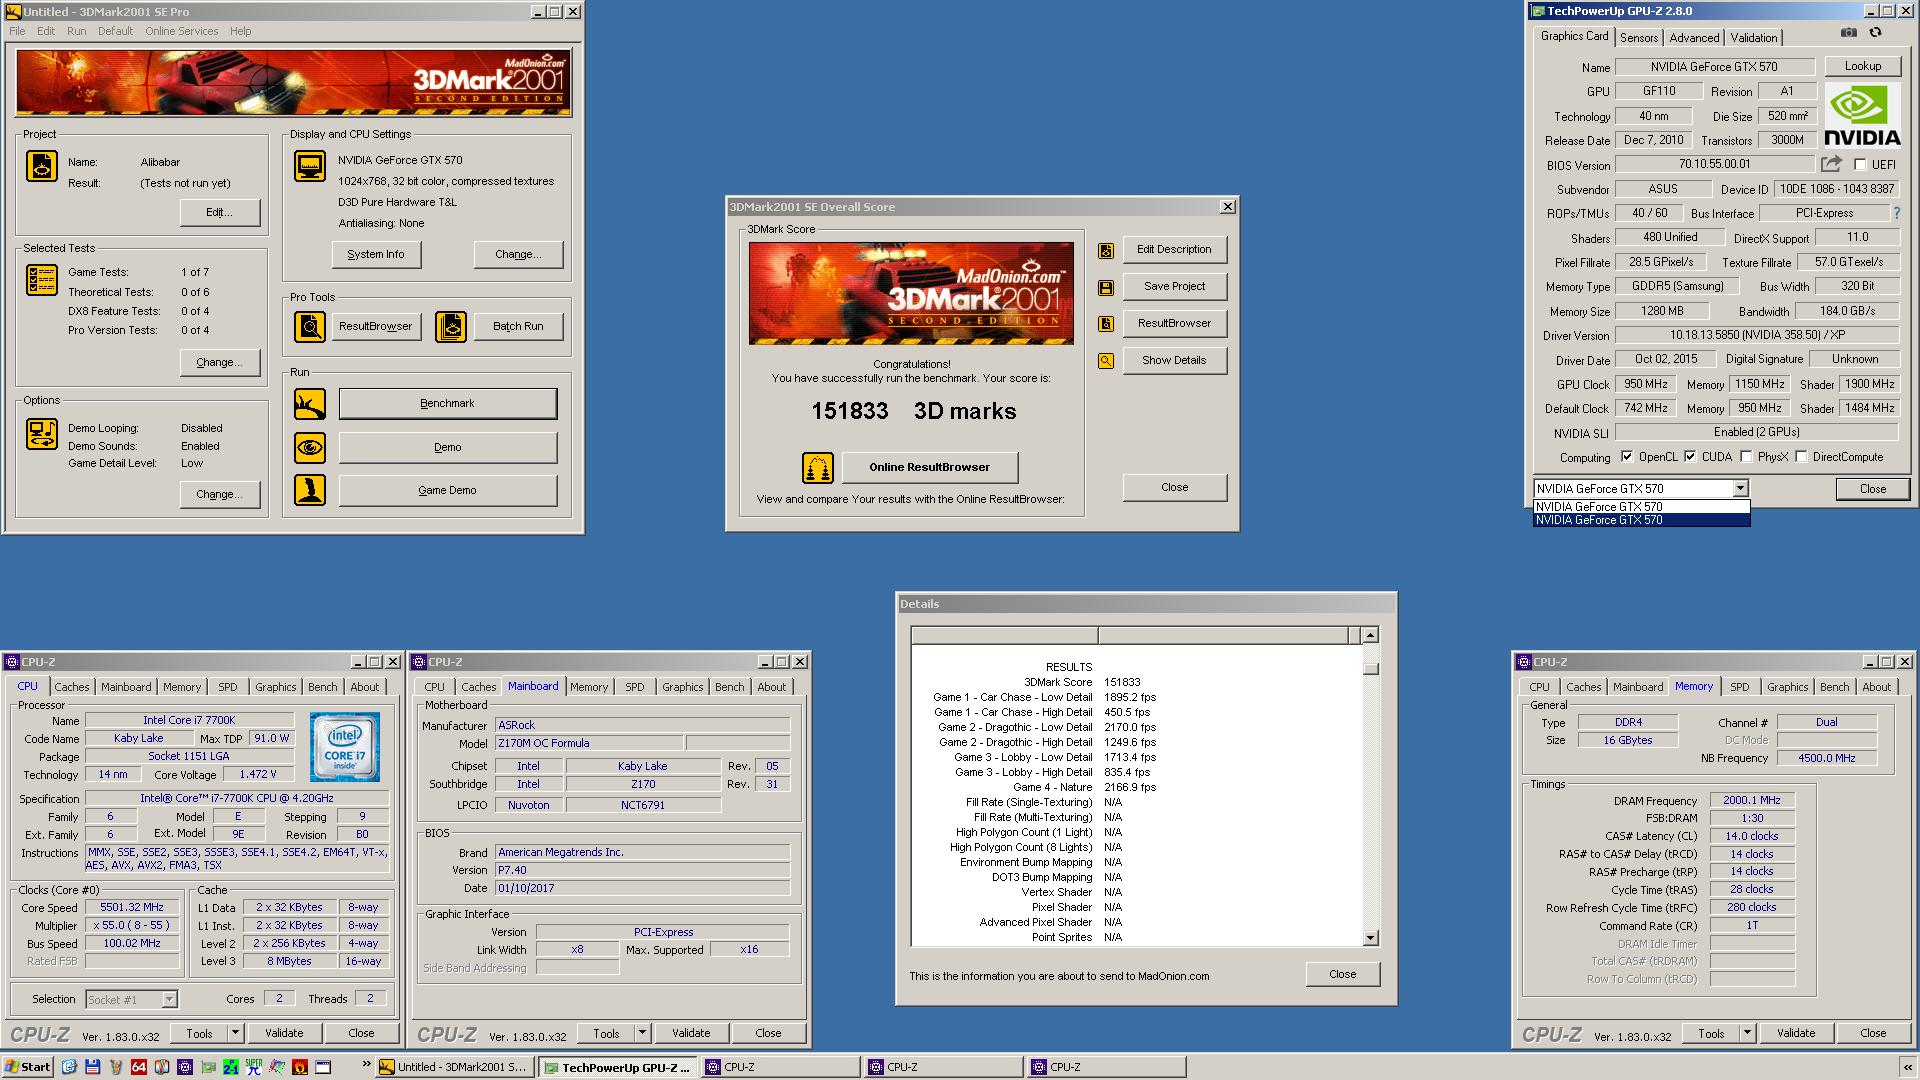
Task: Click the Show Details magnifier icon
Action: pyautogui.click(x=1106, y=361)
